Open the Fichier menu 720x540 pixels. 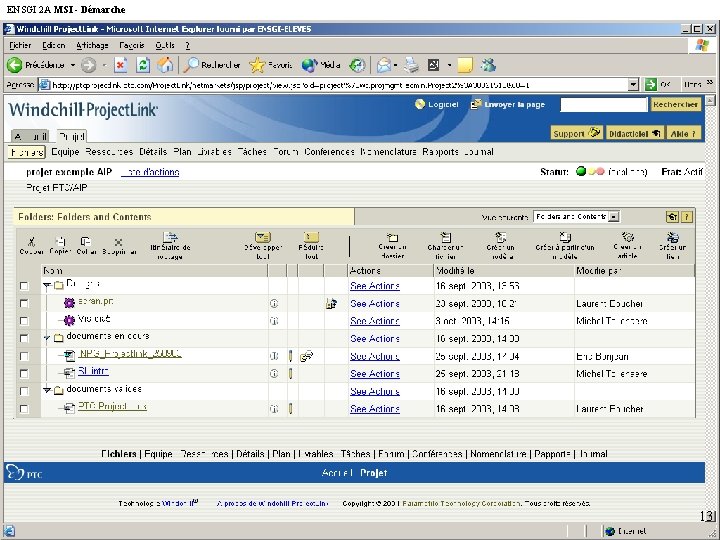(x=20, y=45)
